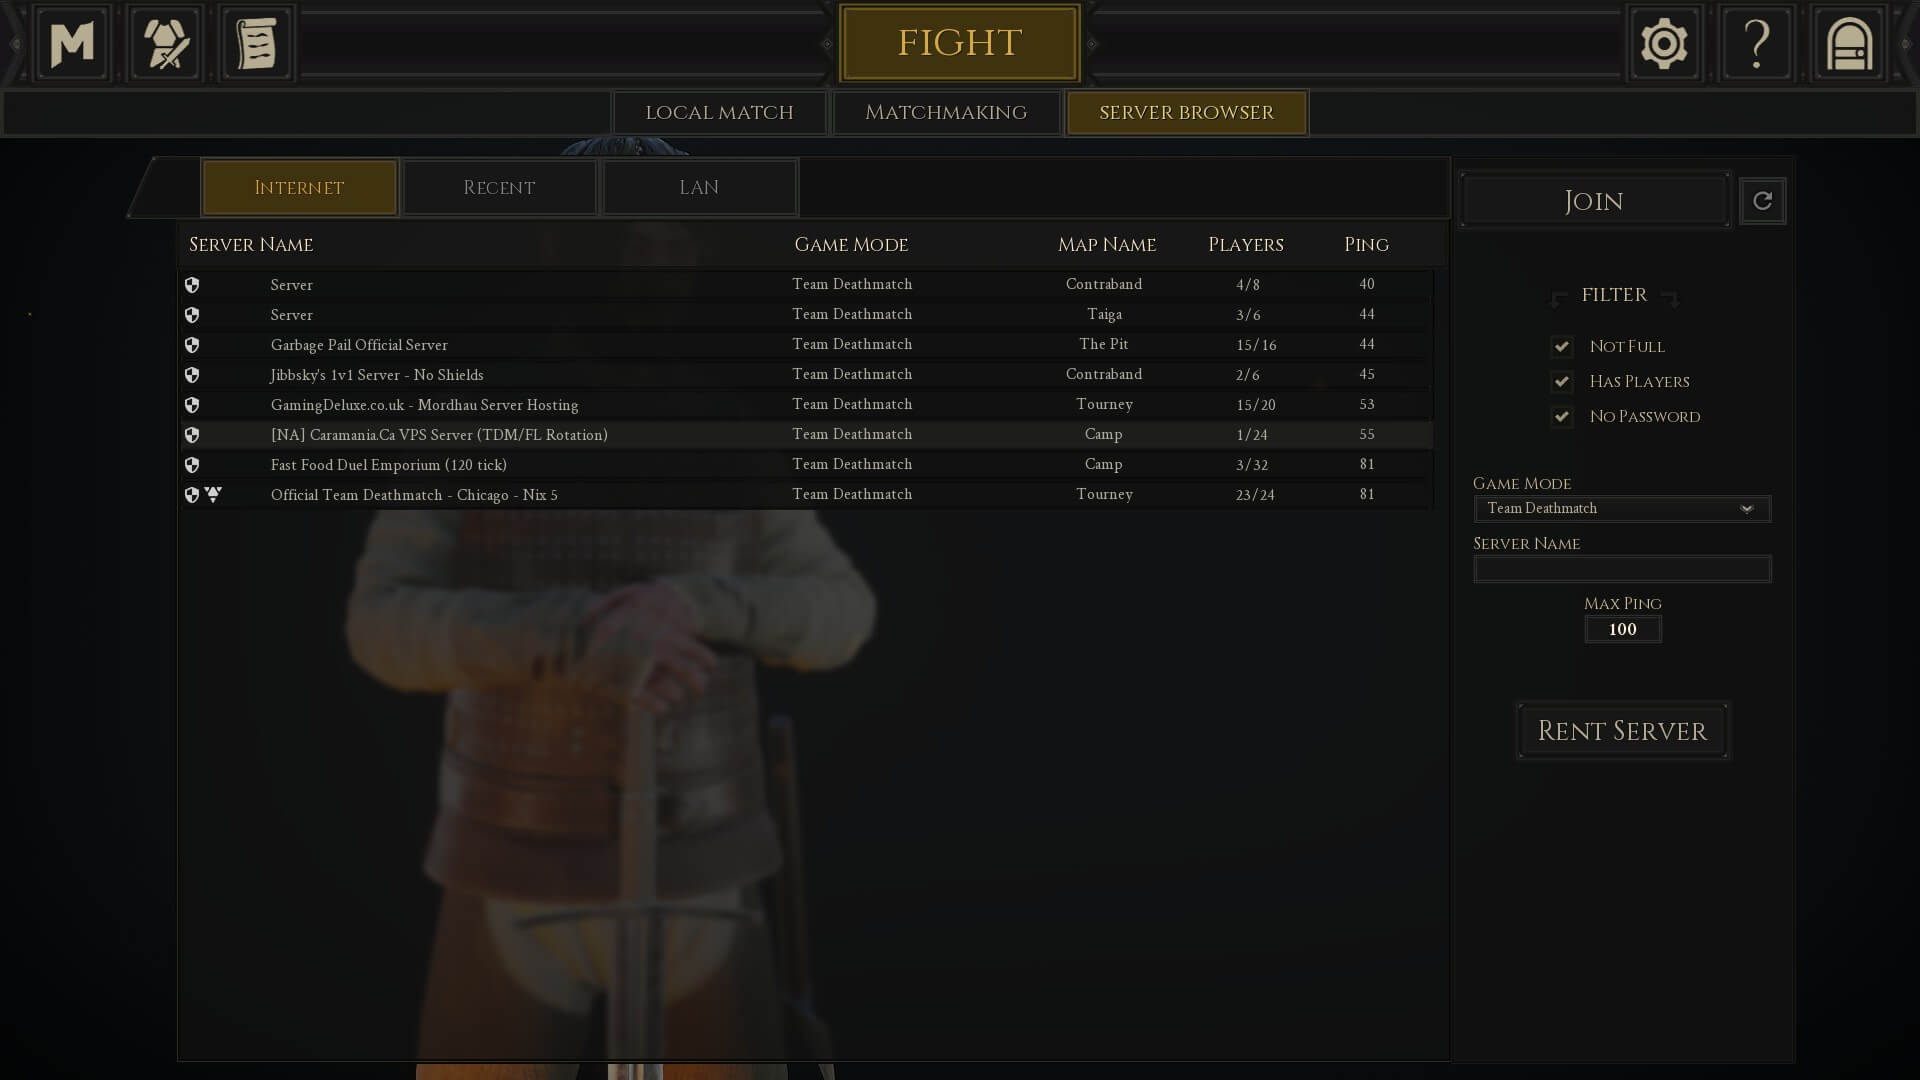Click the official trophy icon on Chicago server
1920x1080 pixels.
pyautogui.click(x=213, y=494)
